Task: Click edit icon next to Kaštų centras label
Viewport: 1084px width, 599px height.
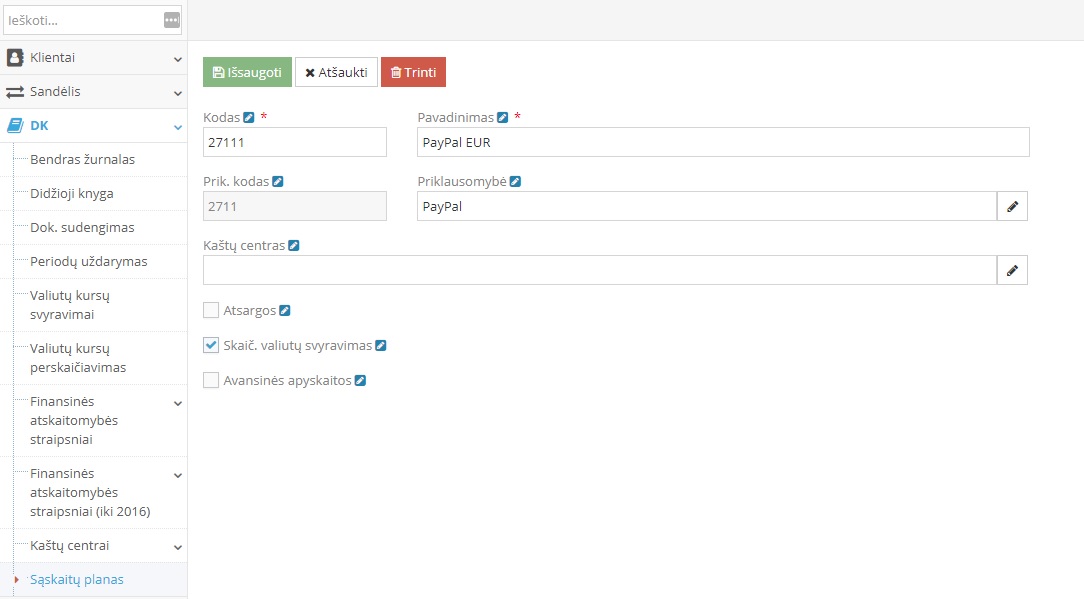Action: pos(293,245)
